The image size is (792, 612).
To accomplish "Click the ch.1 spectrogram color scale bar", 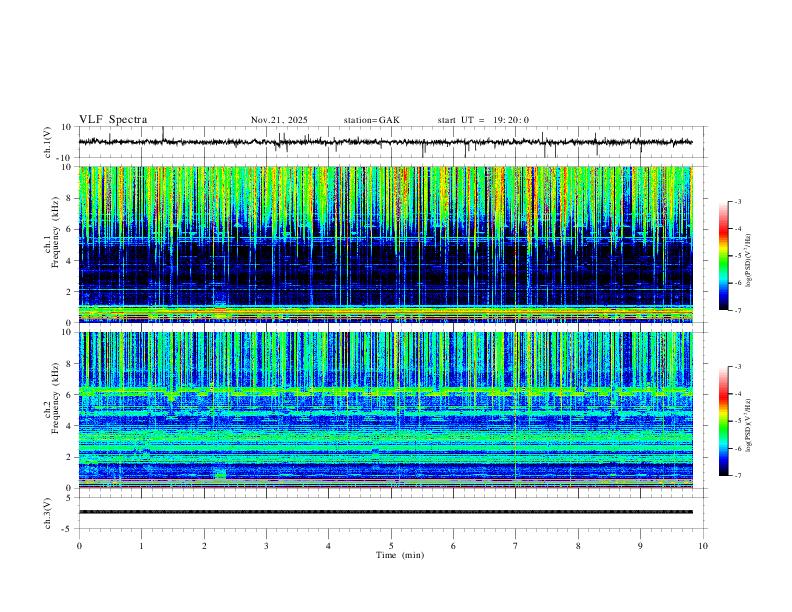I will point(724,256).
